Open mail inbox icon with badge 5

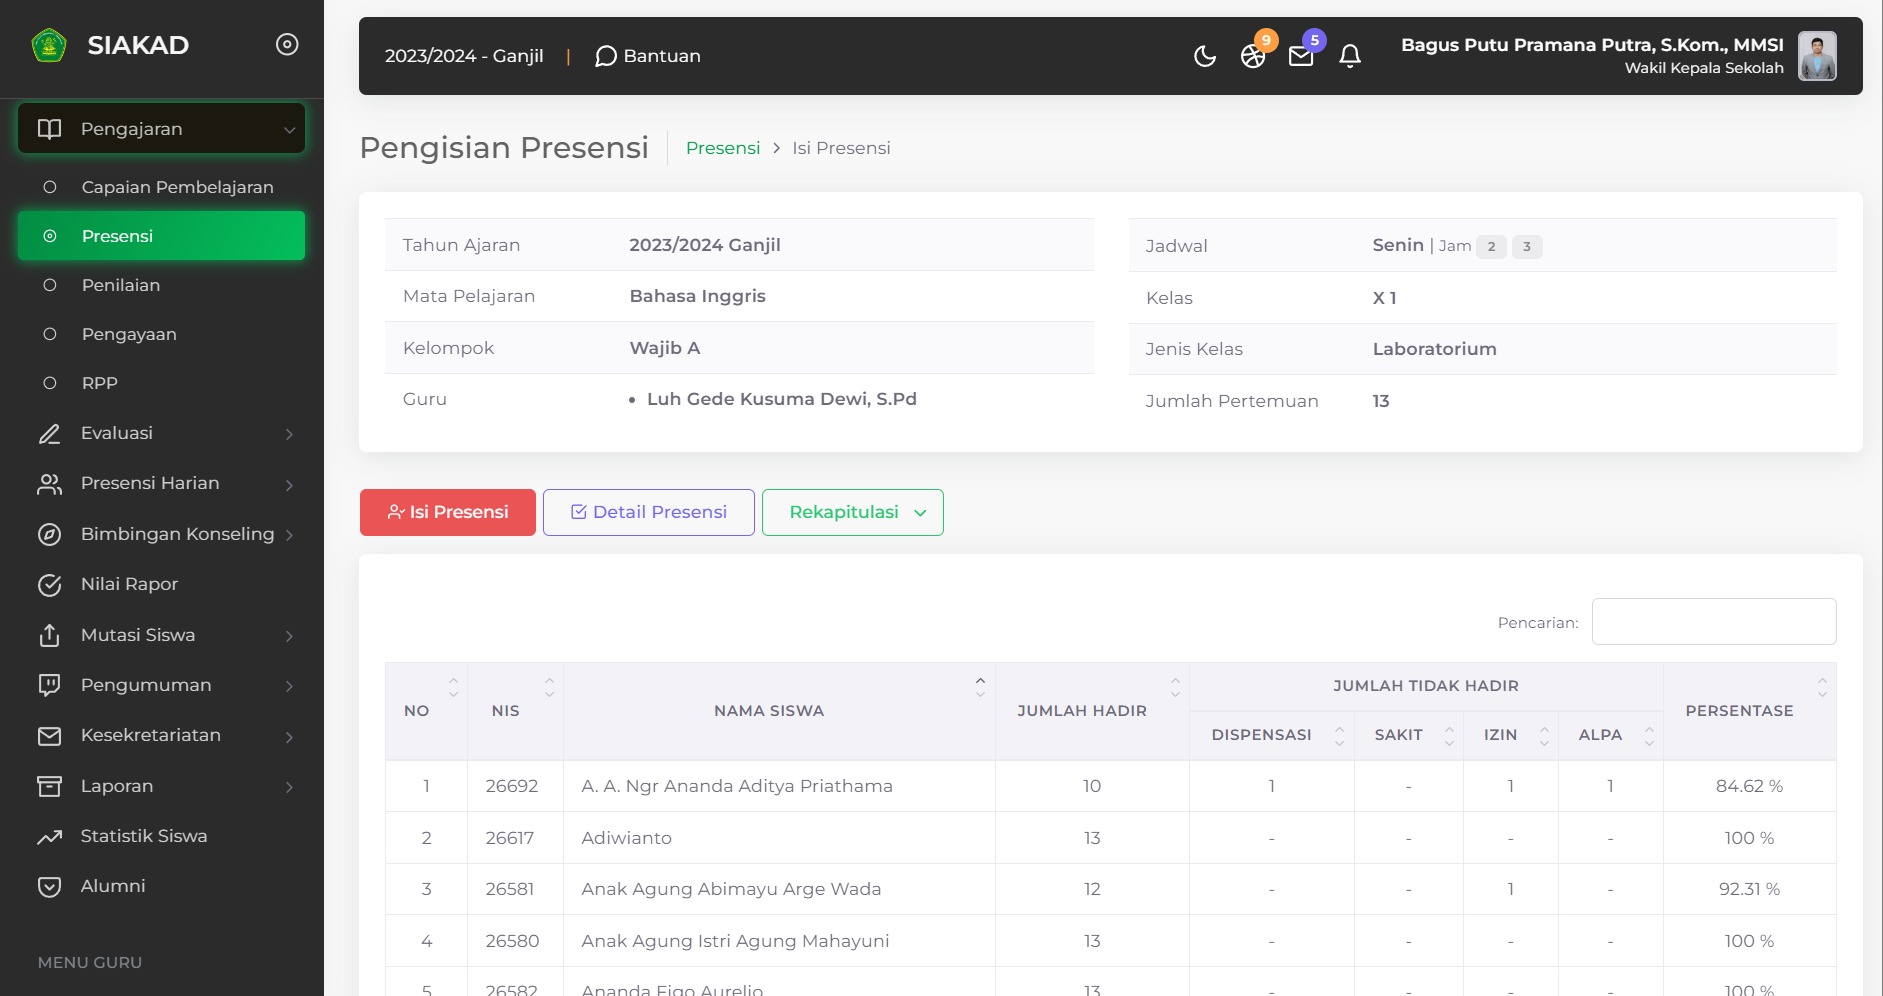tap(1301, 56)
